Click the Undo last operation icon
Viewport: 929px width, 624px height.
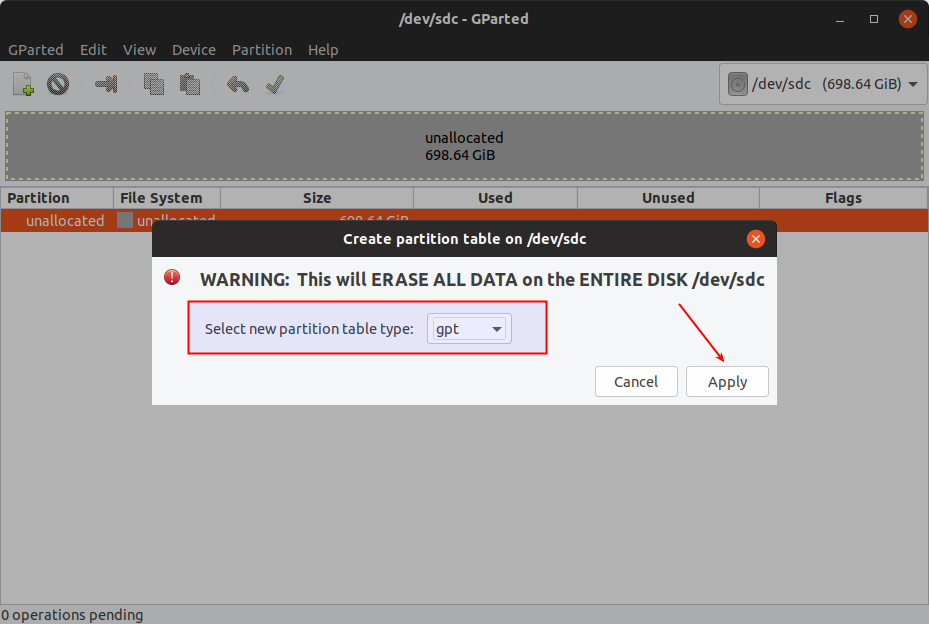pos(237,85)
